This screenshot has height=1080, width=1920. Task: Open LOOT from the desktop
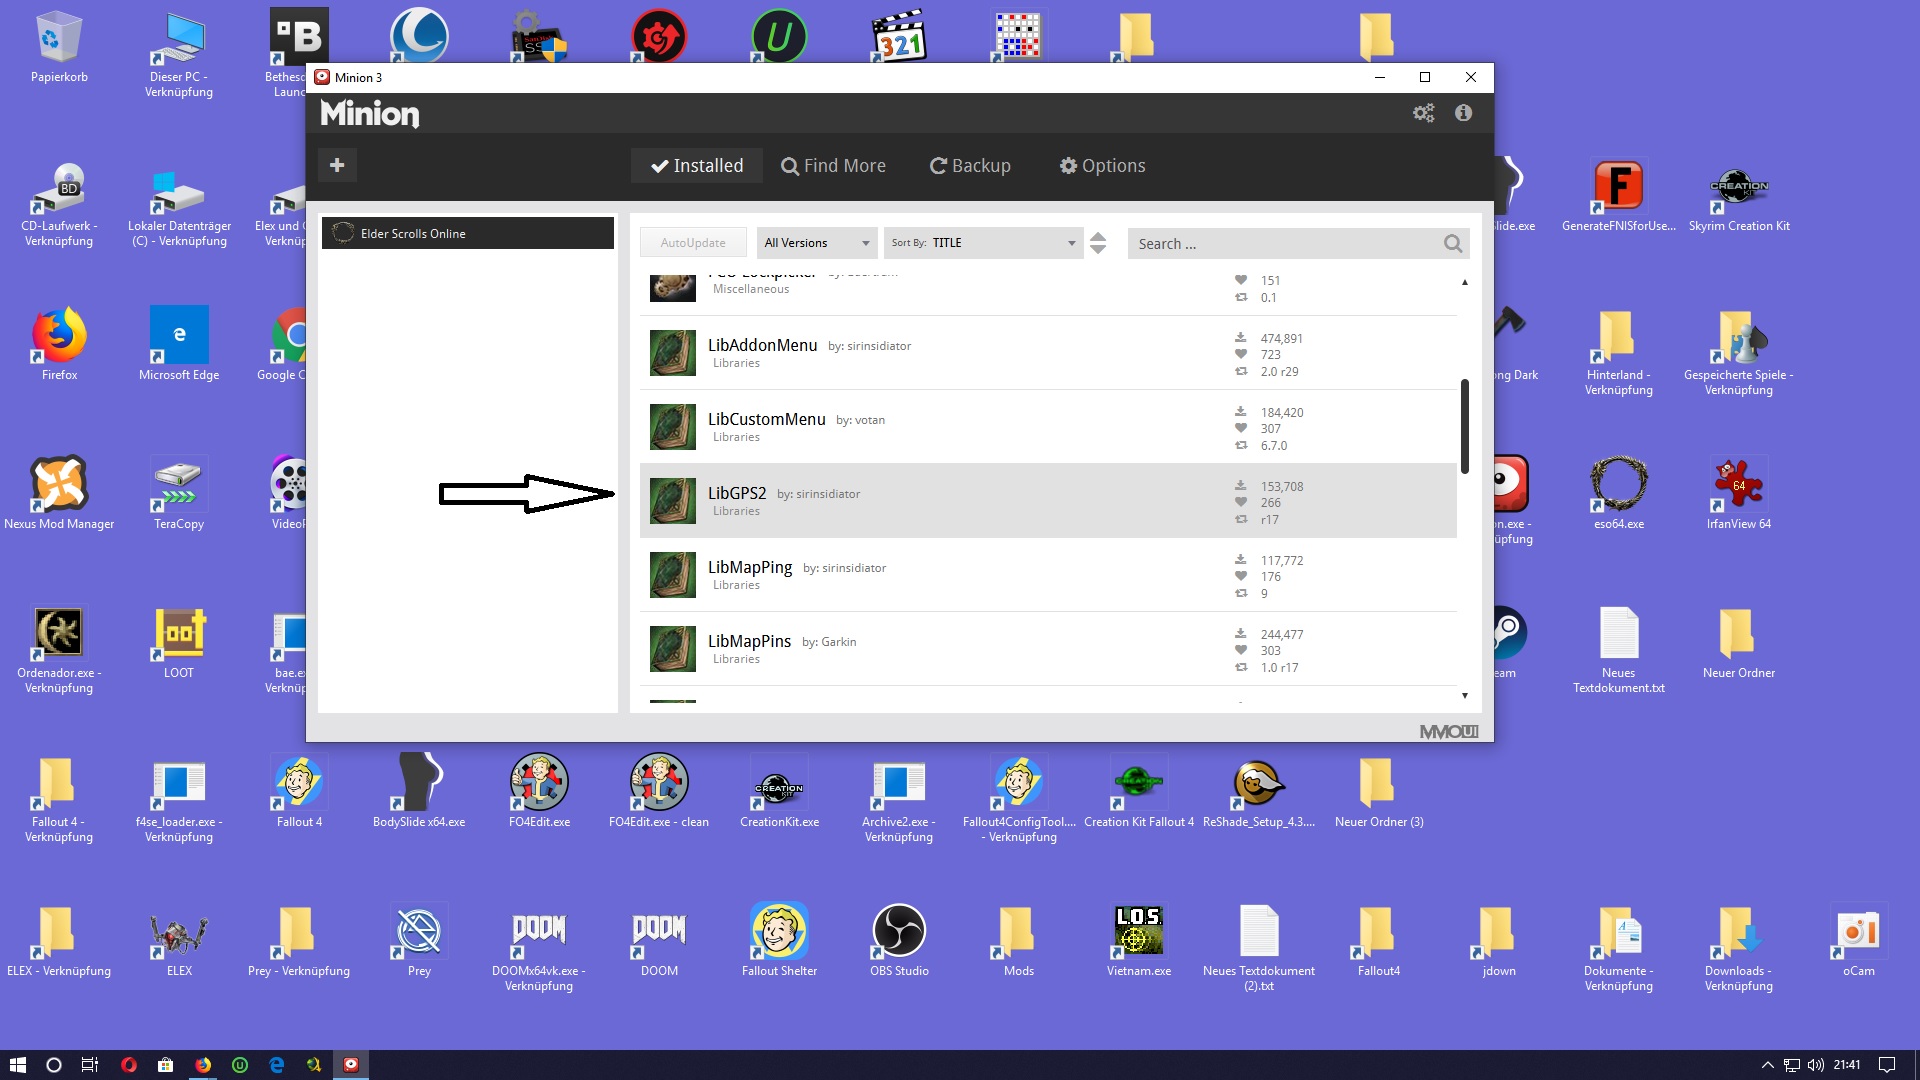pyautogui.click(x=178, y=633)
